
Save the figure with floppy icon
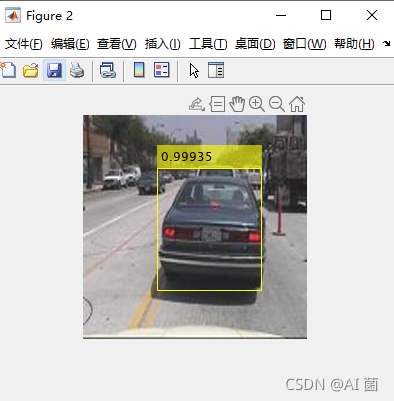coord(54,70)
